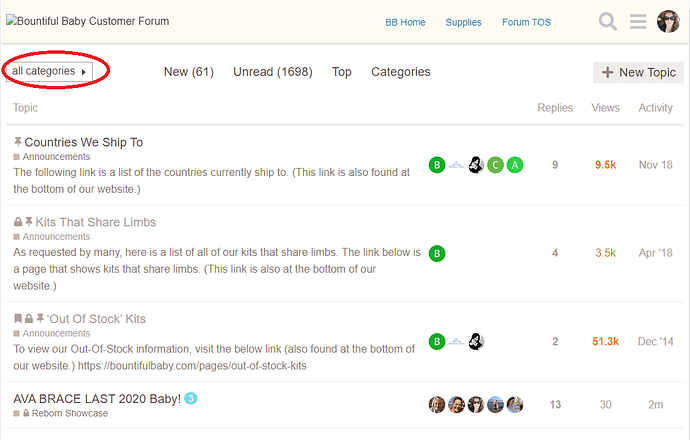Open the Forum TOS link

point(526,22)
